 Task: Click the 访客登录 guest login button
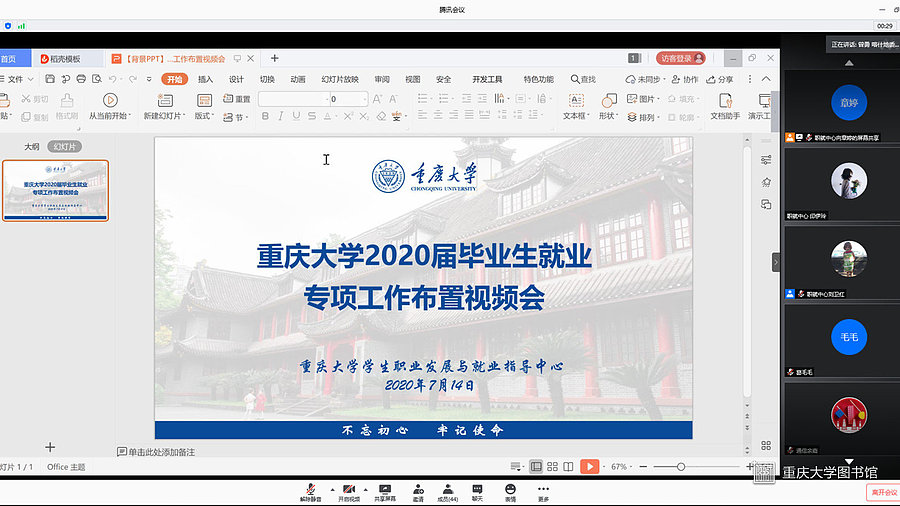(681, 58)
